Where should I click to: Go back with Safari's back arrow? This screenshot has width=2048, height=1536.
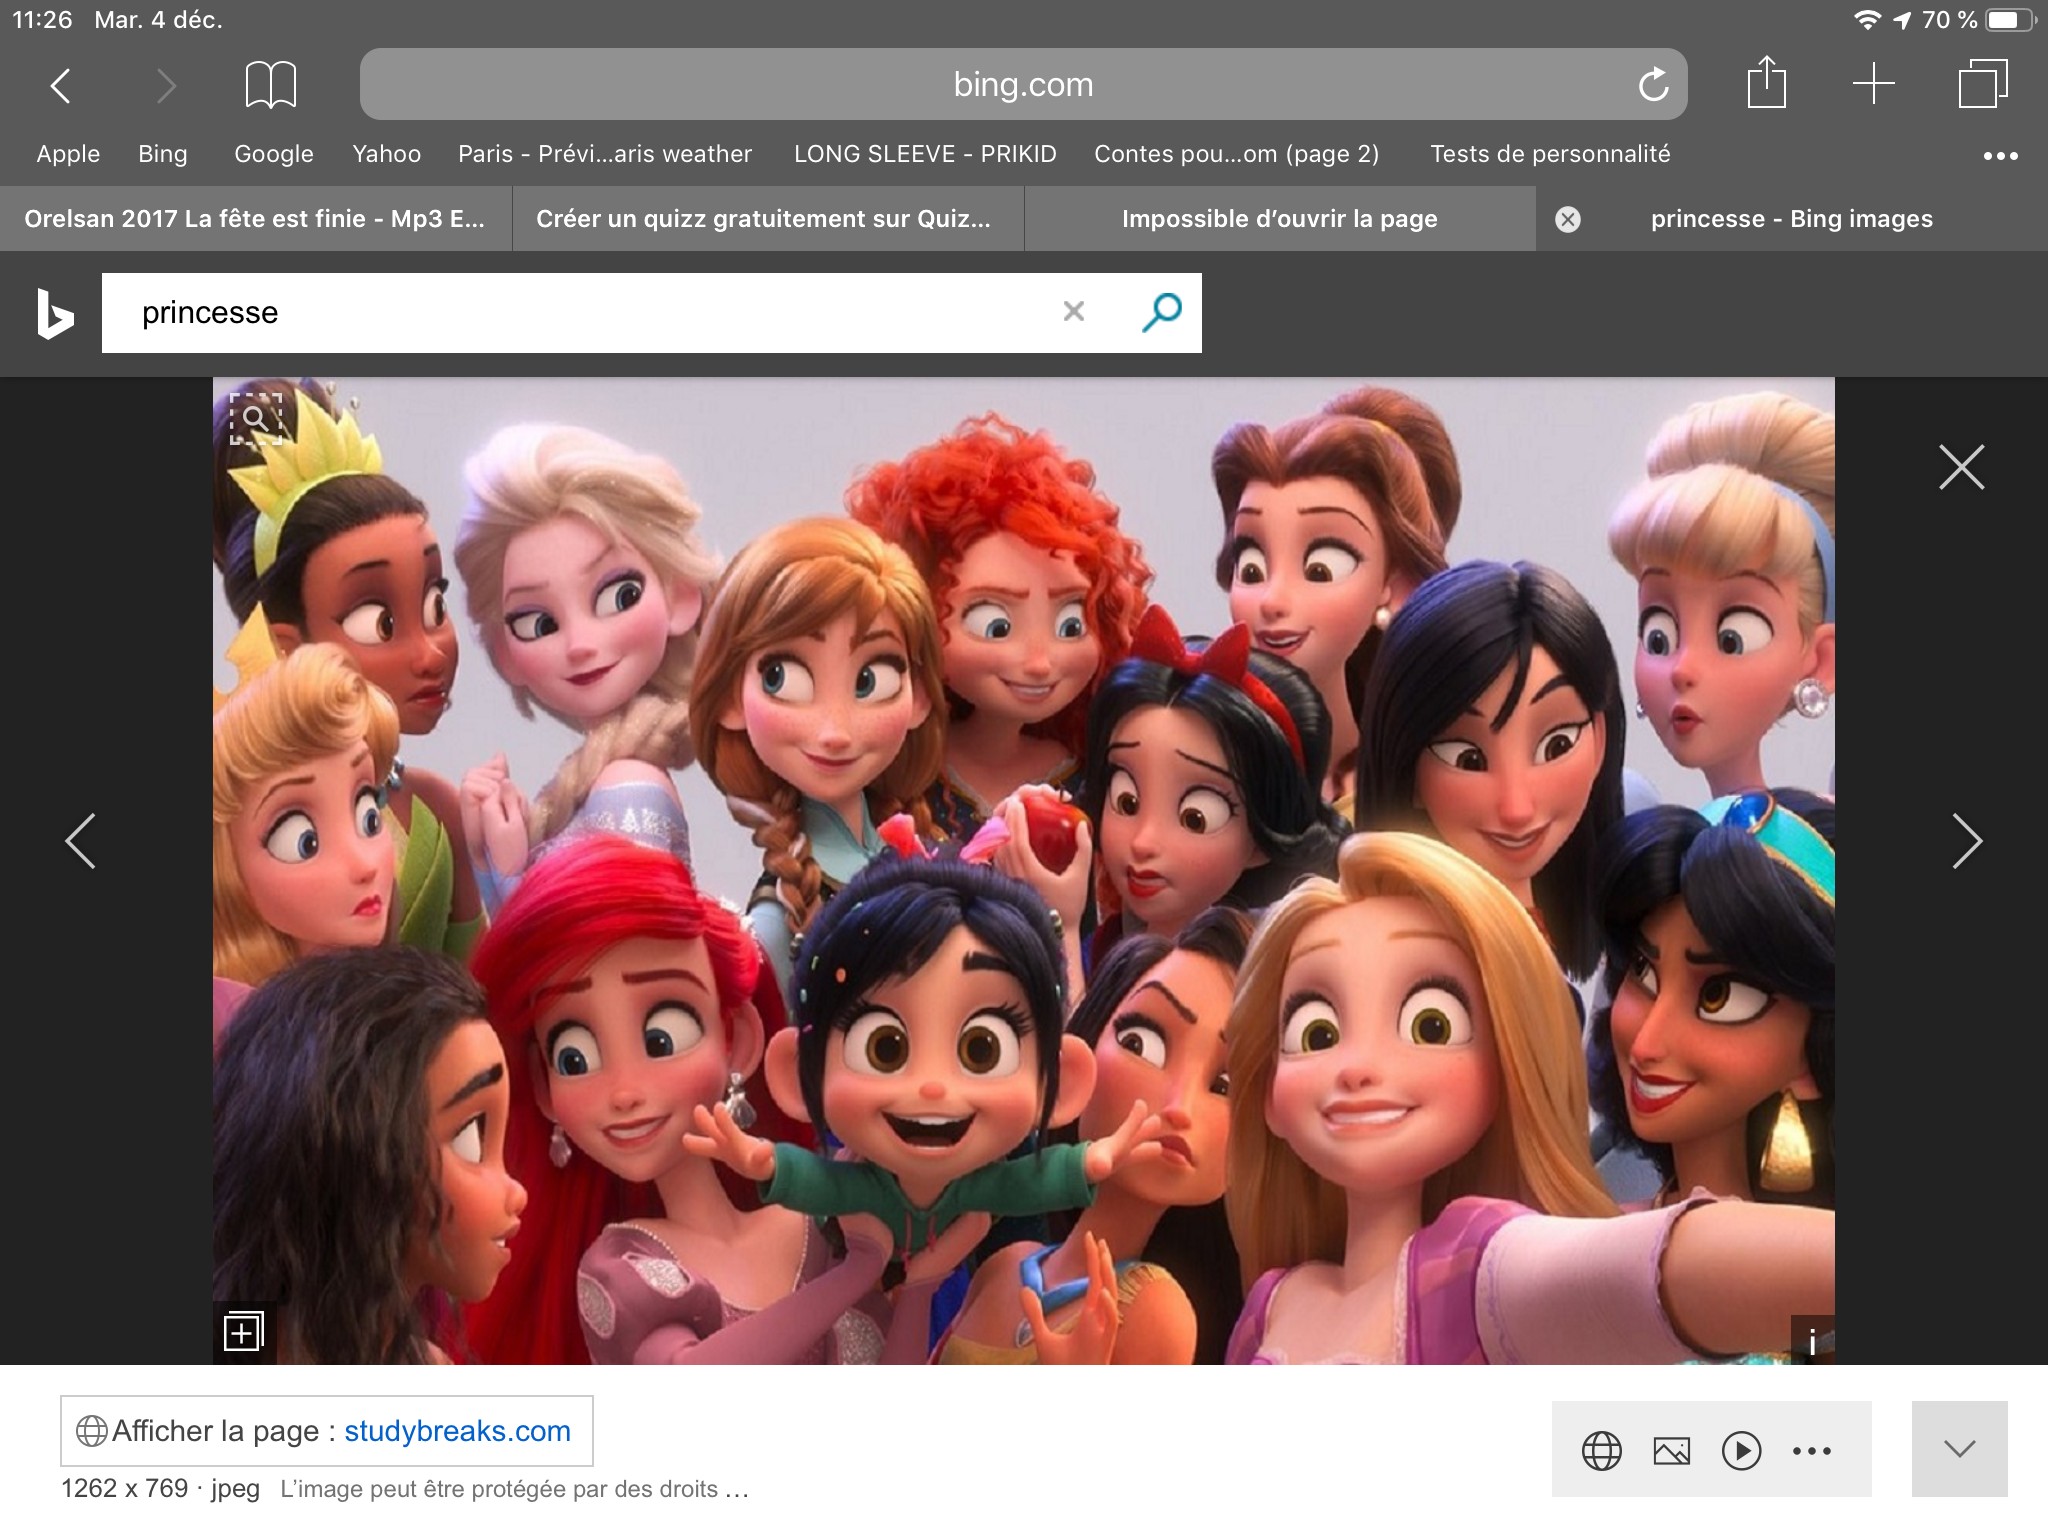[61, 85]
